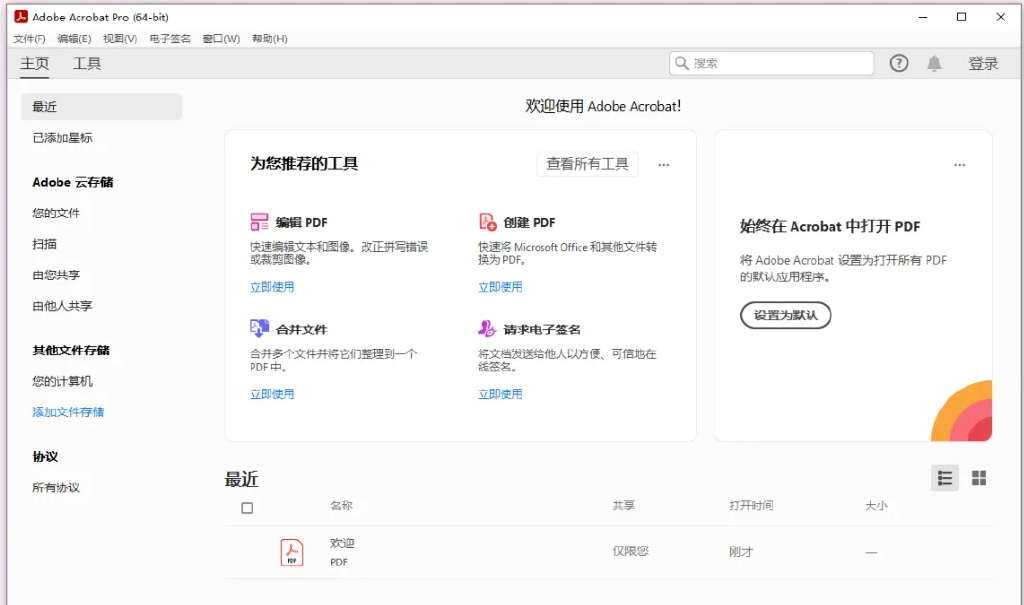The height and width of the screenshot is (605, 1024).
Task: Open the 欢迎 PDF file icon
Action: 290,551
